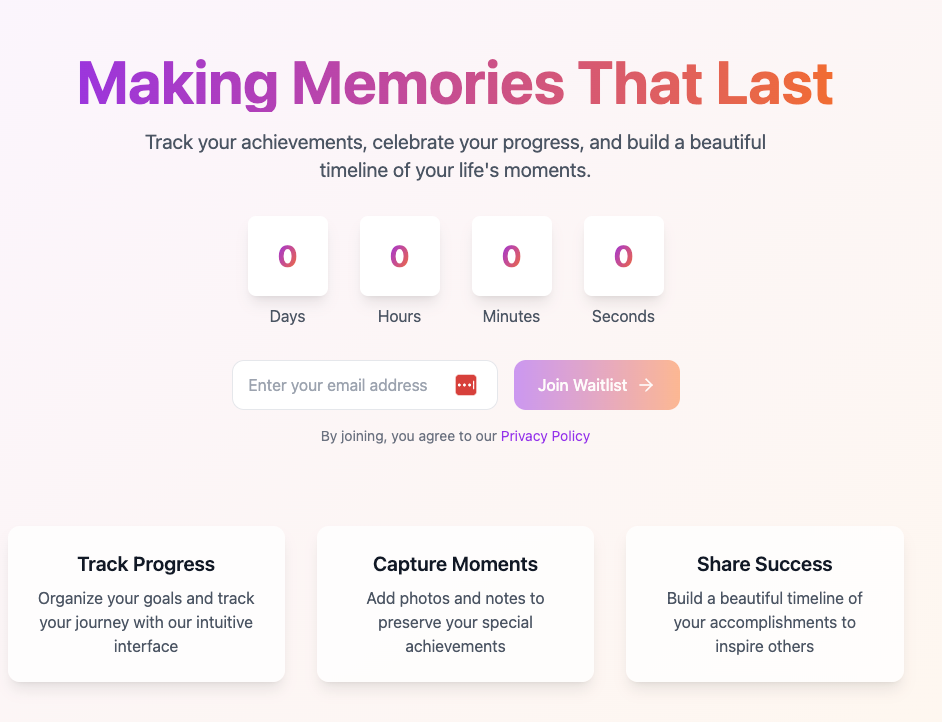Click the arrow icon on Join Waitlist button

click(646, 385)
